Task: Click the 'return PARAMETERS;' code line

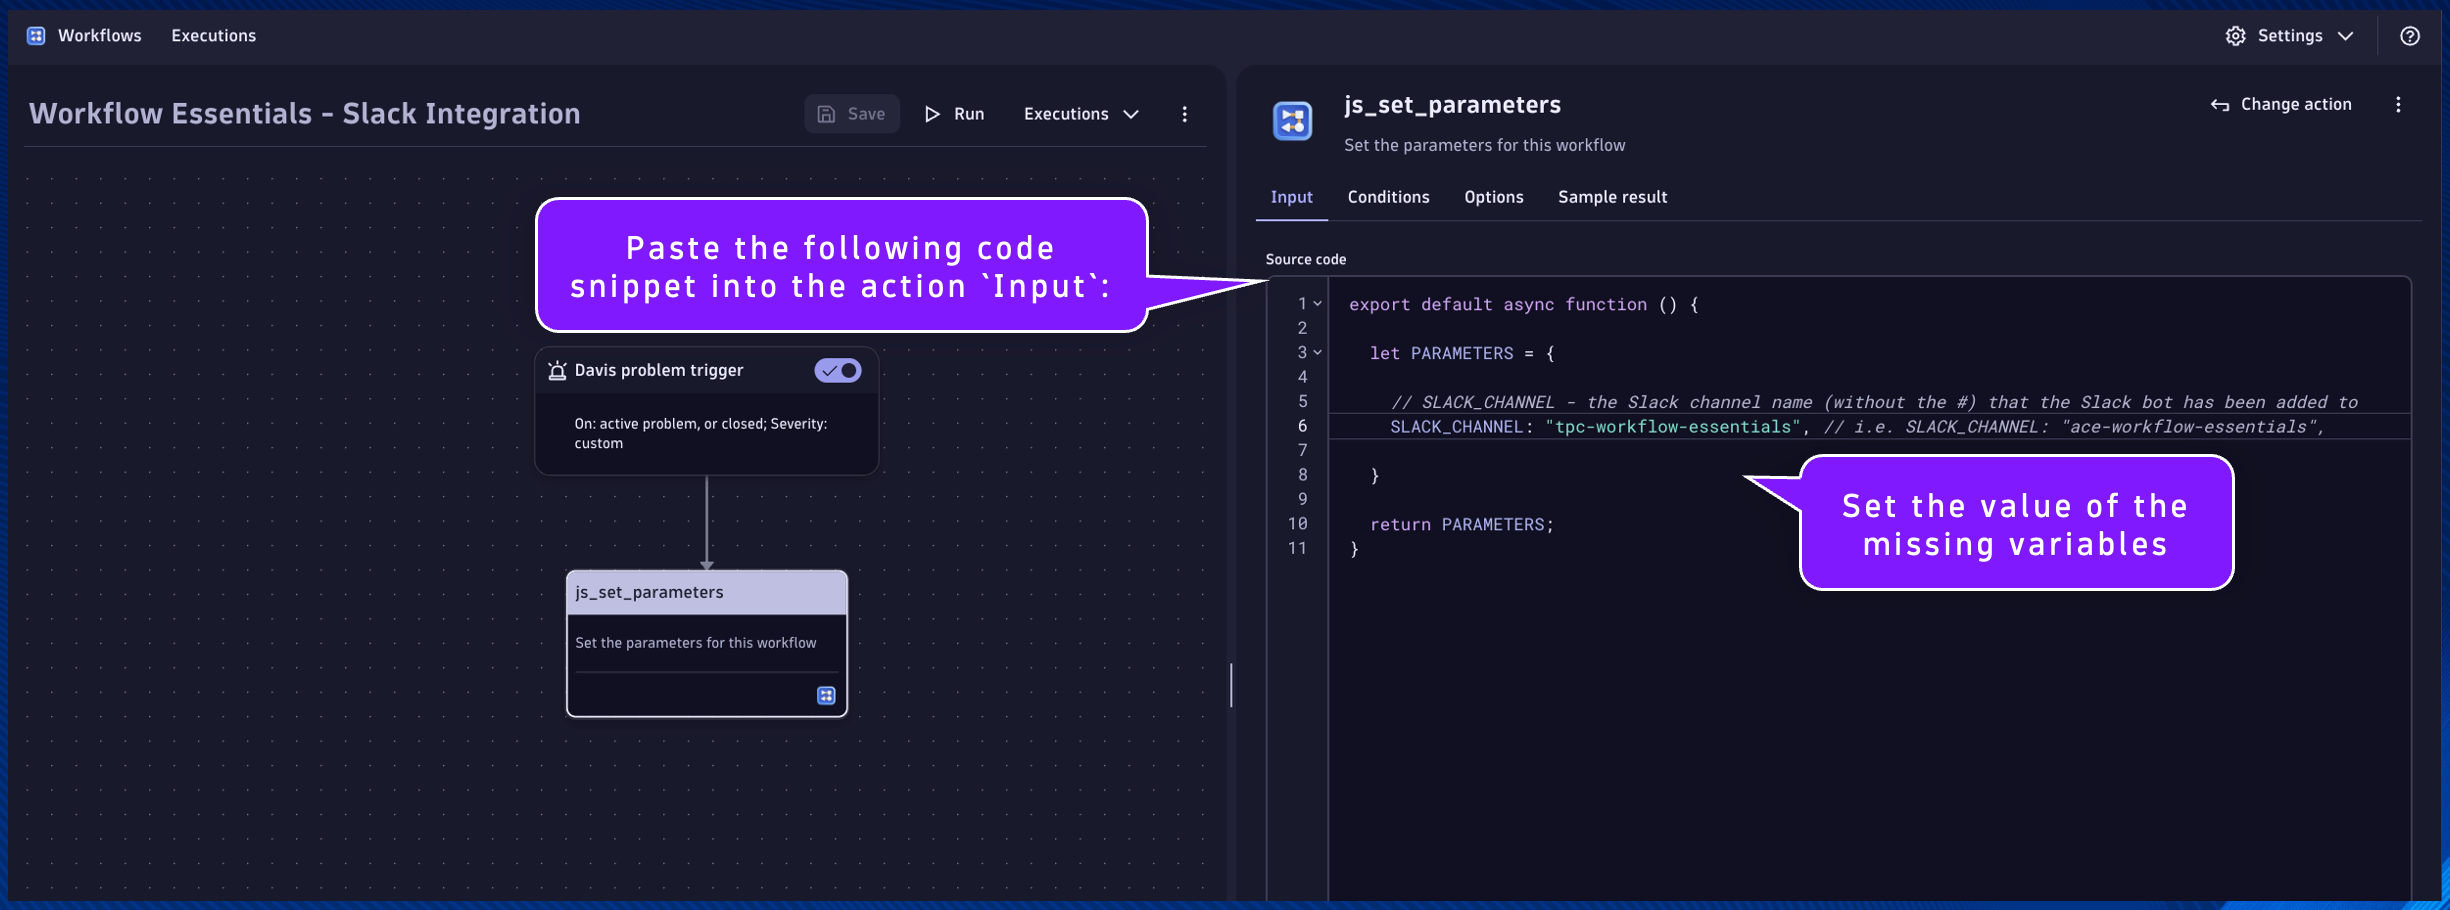Action: point(1462,525)
